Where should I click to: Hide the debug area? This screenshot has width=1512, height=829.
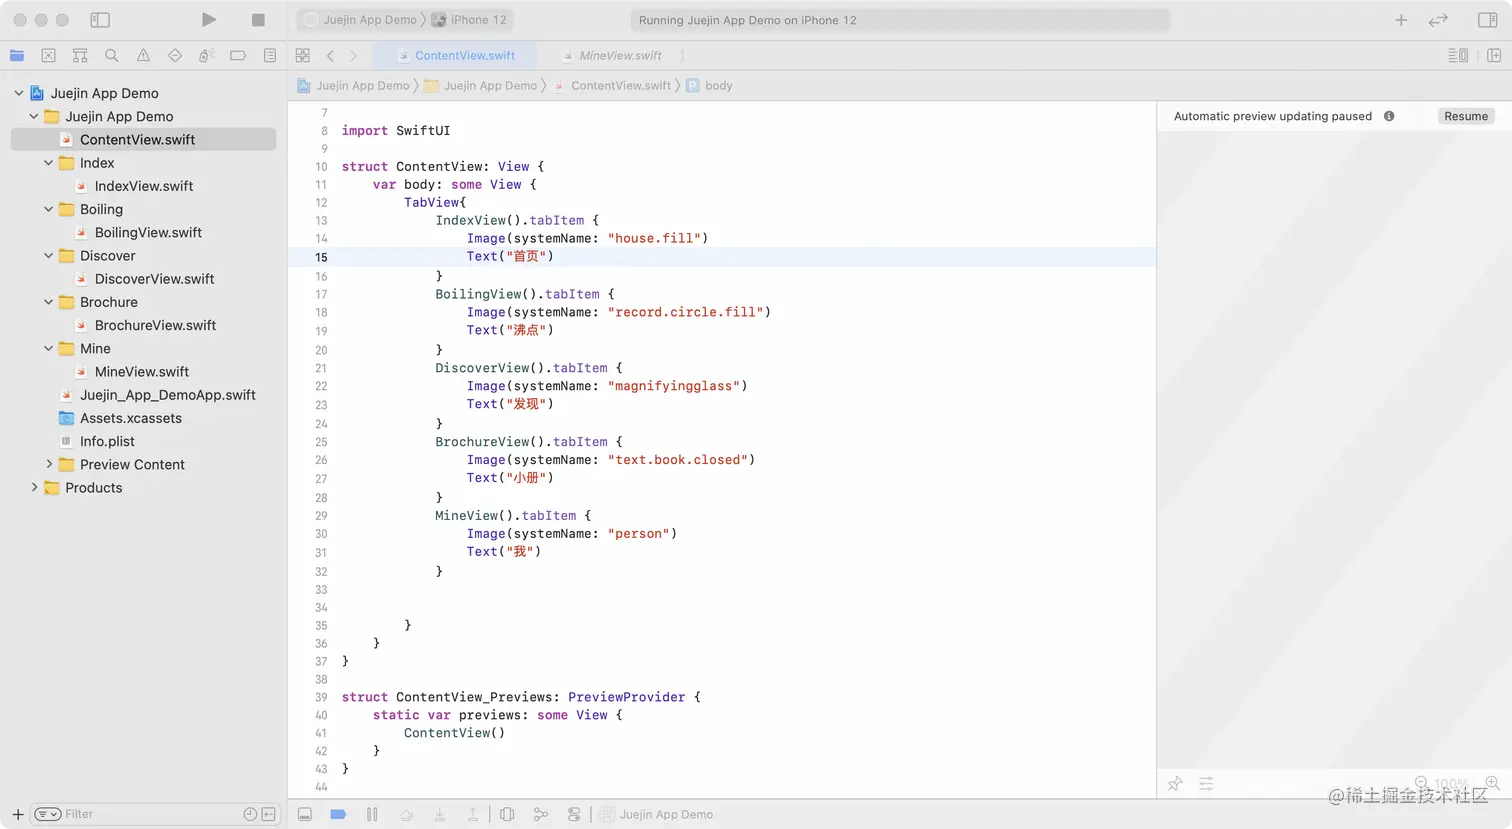(x=305, y=814)
